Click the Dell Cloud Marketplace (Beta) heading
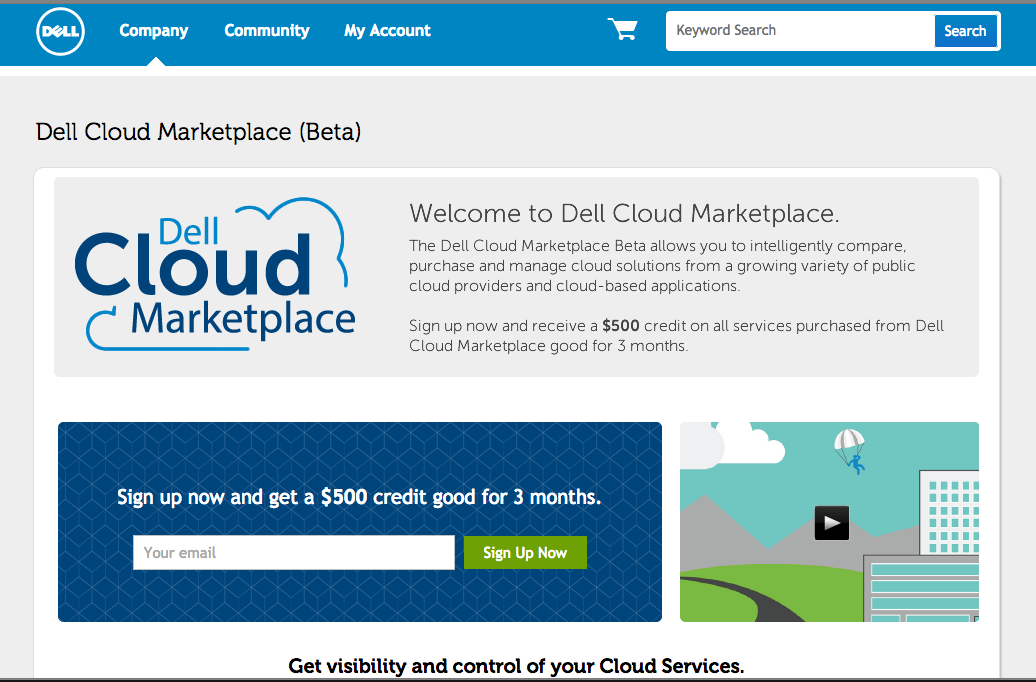 click(198, 132)
